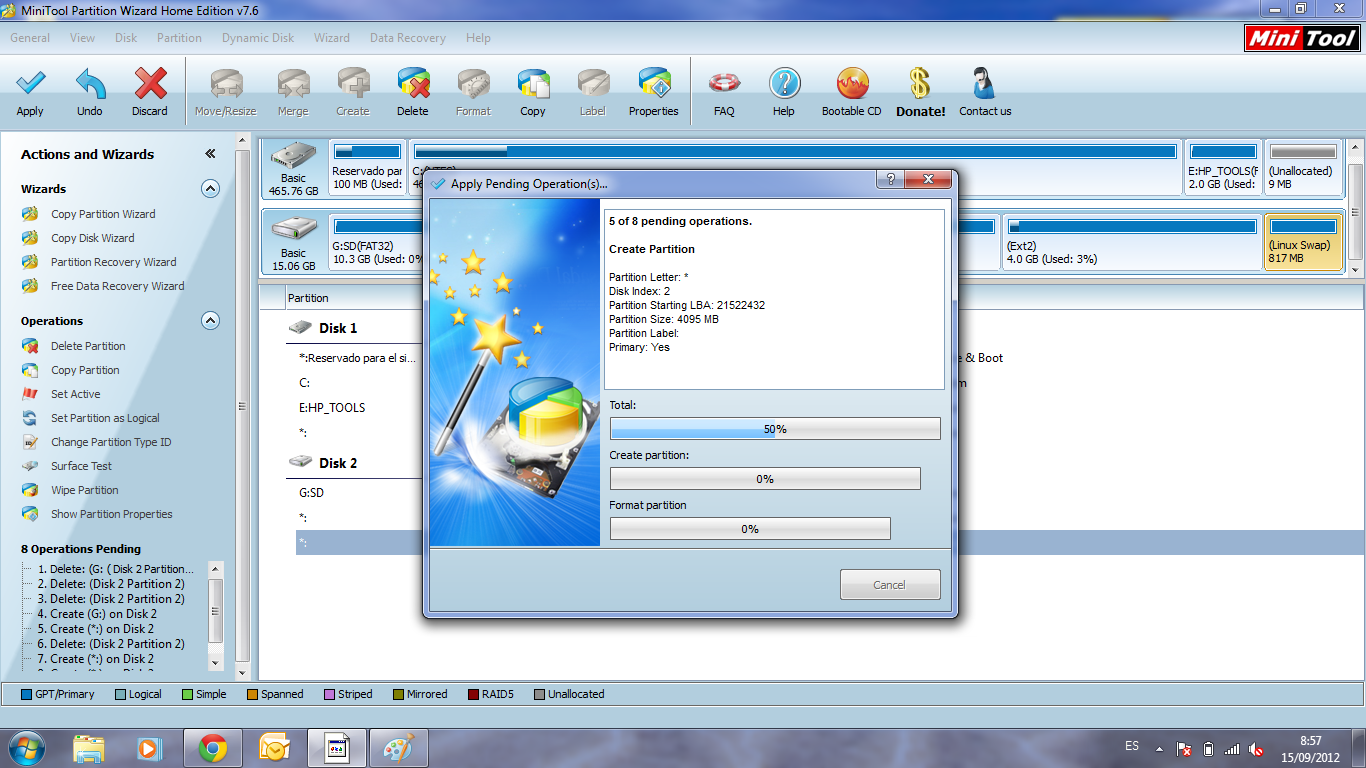Click the Contact us icon
This screenshot has width=1366, height=768.
985,83
